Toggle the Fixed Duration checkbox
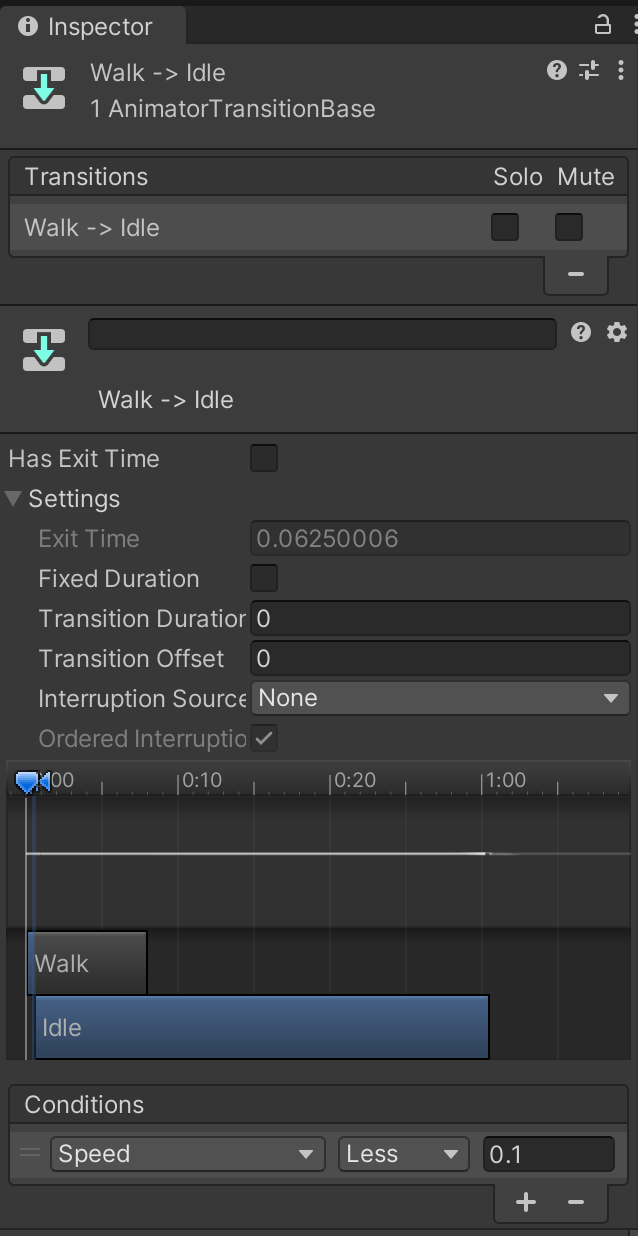 pos(264,579)
